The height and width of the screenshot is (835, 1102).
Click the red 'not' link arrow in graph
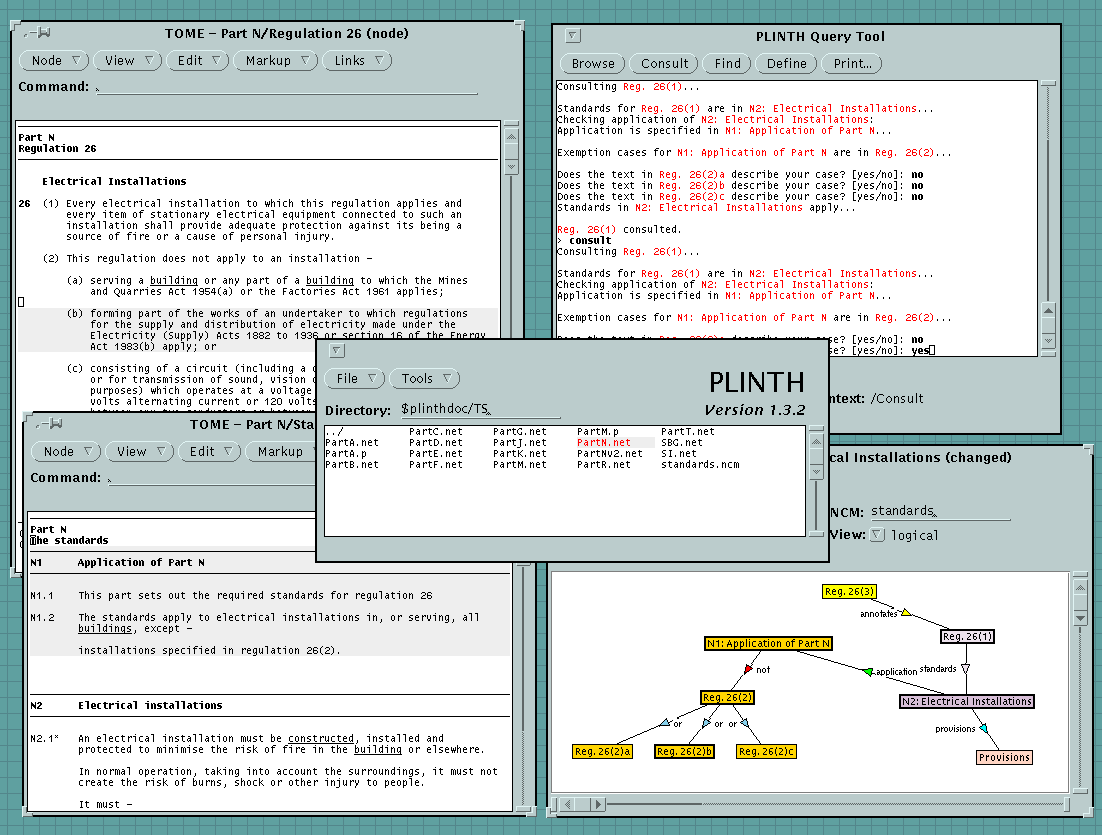point(748,669)
